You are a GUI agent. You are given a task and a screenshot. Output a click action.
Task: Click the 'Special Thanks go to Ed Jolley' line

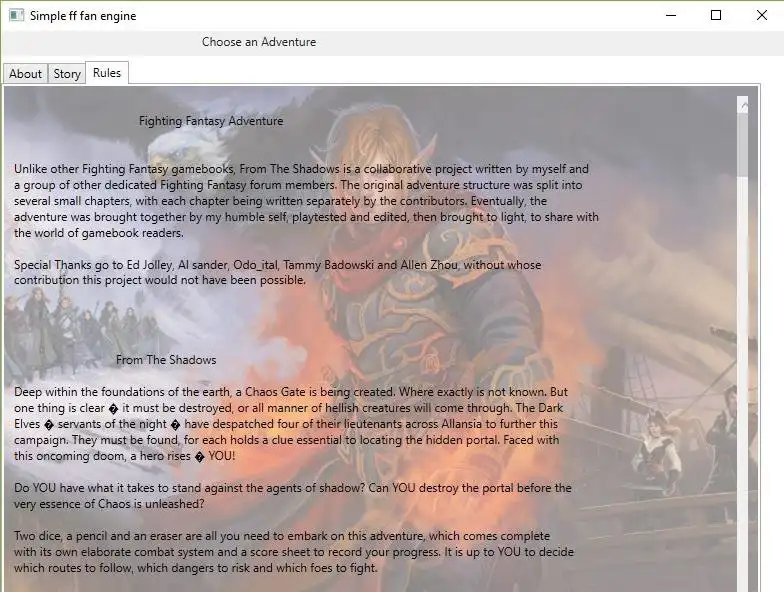point(278,264)
